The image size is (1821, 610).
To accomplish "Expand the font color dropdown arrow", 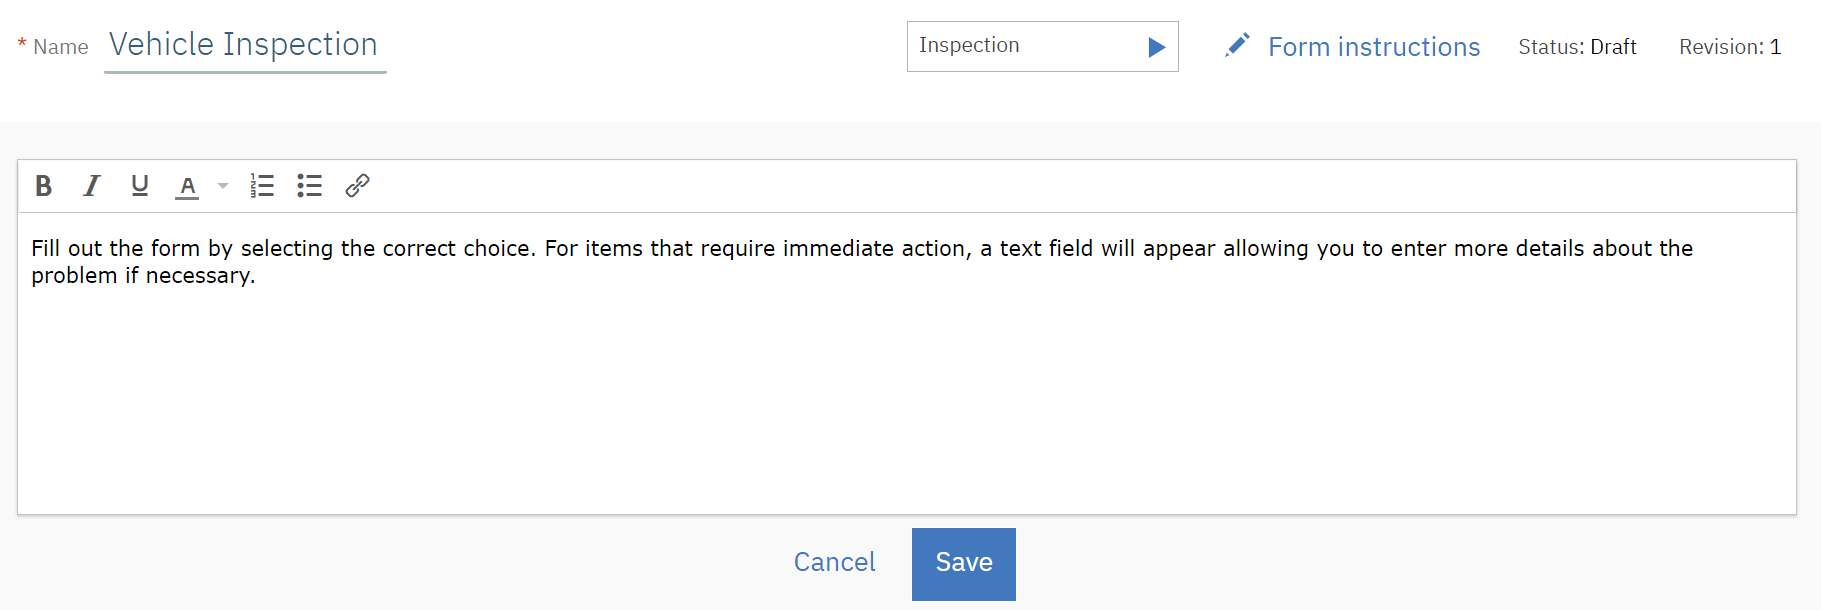I will tap(221, 185).
